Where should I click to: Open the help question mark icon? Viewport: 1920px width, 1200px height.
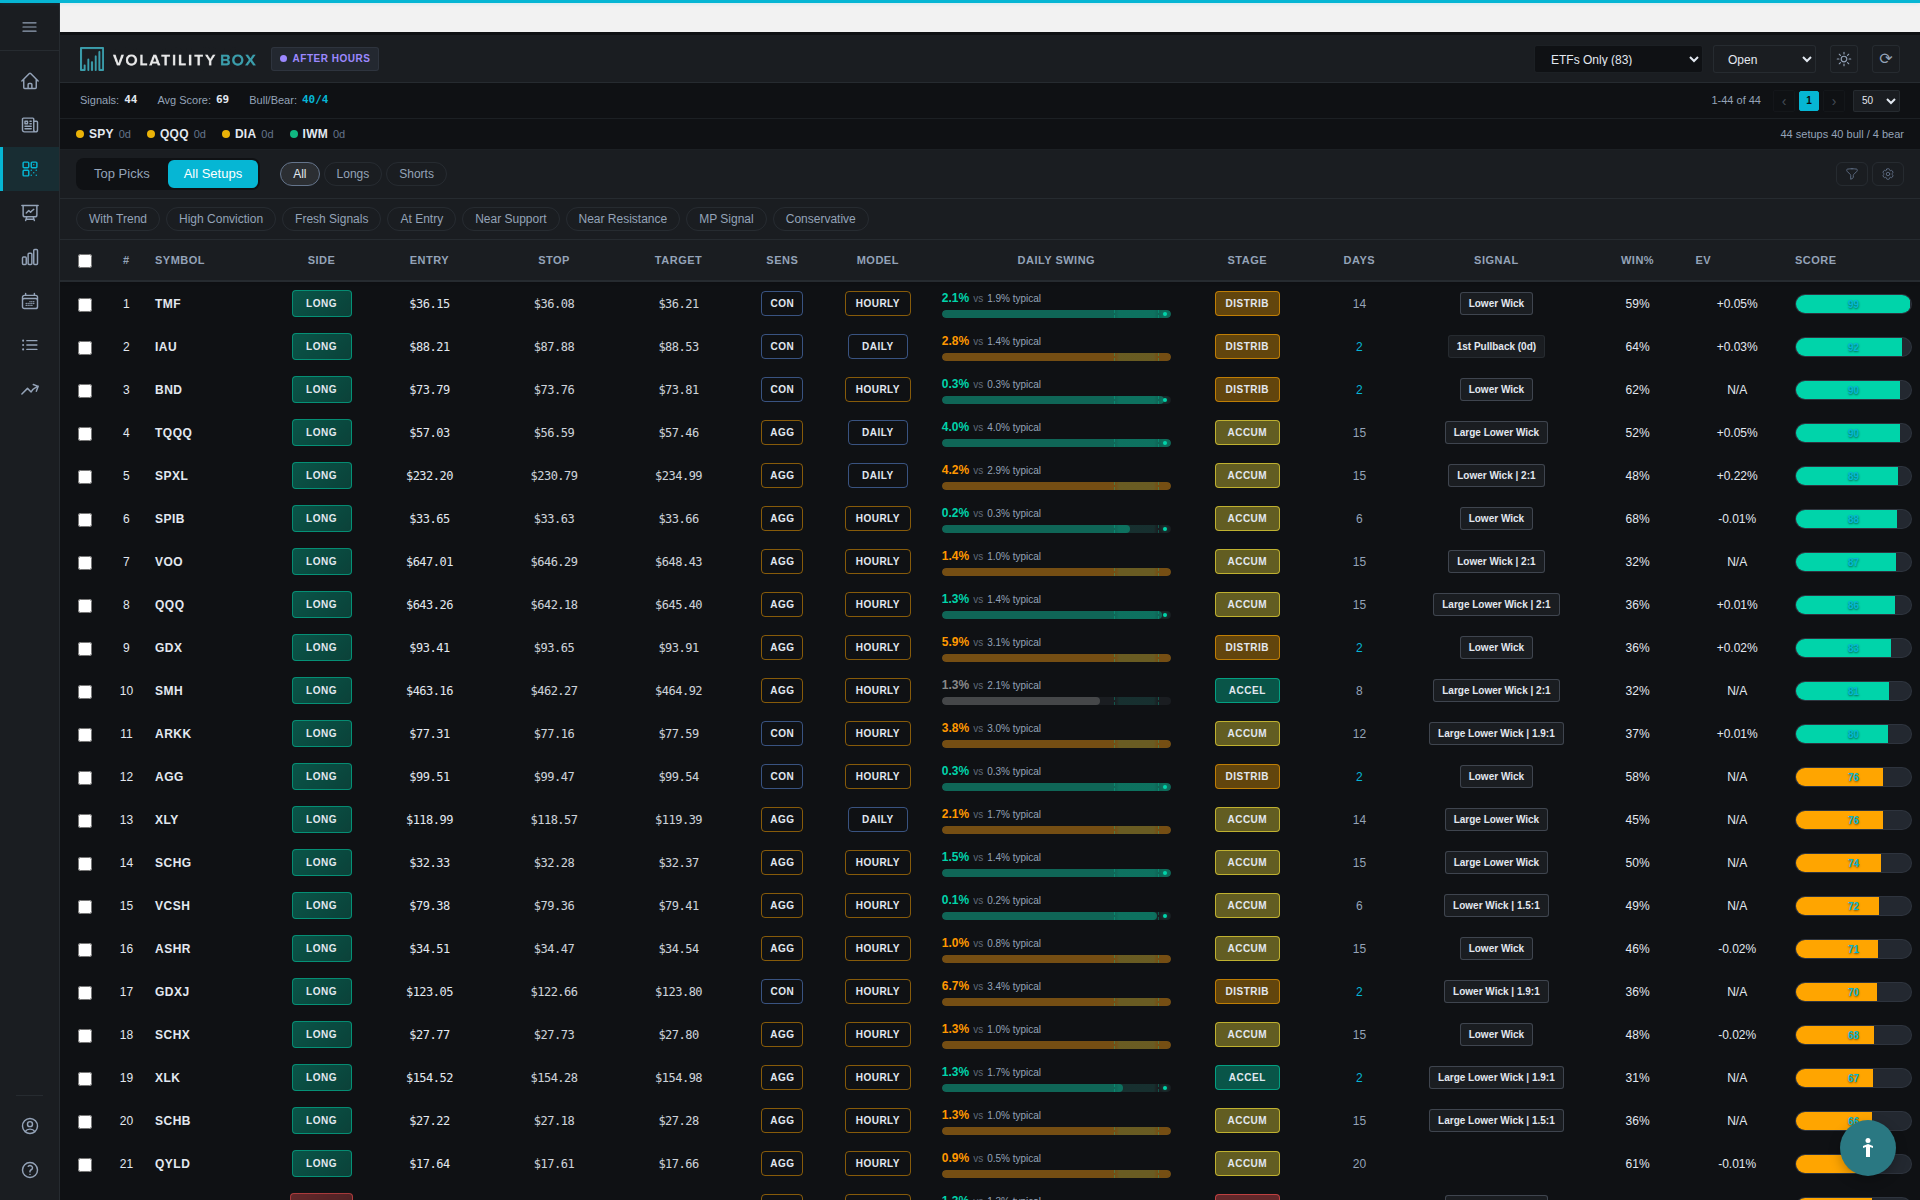(x=30, y=1170)
